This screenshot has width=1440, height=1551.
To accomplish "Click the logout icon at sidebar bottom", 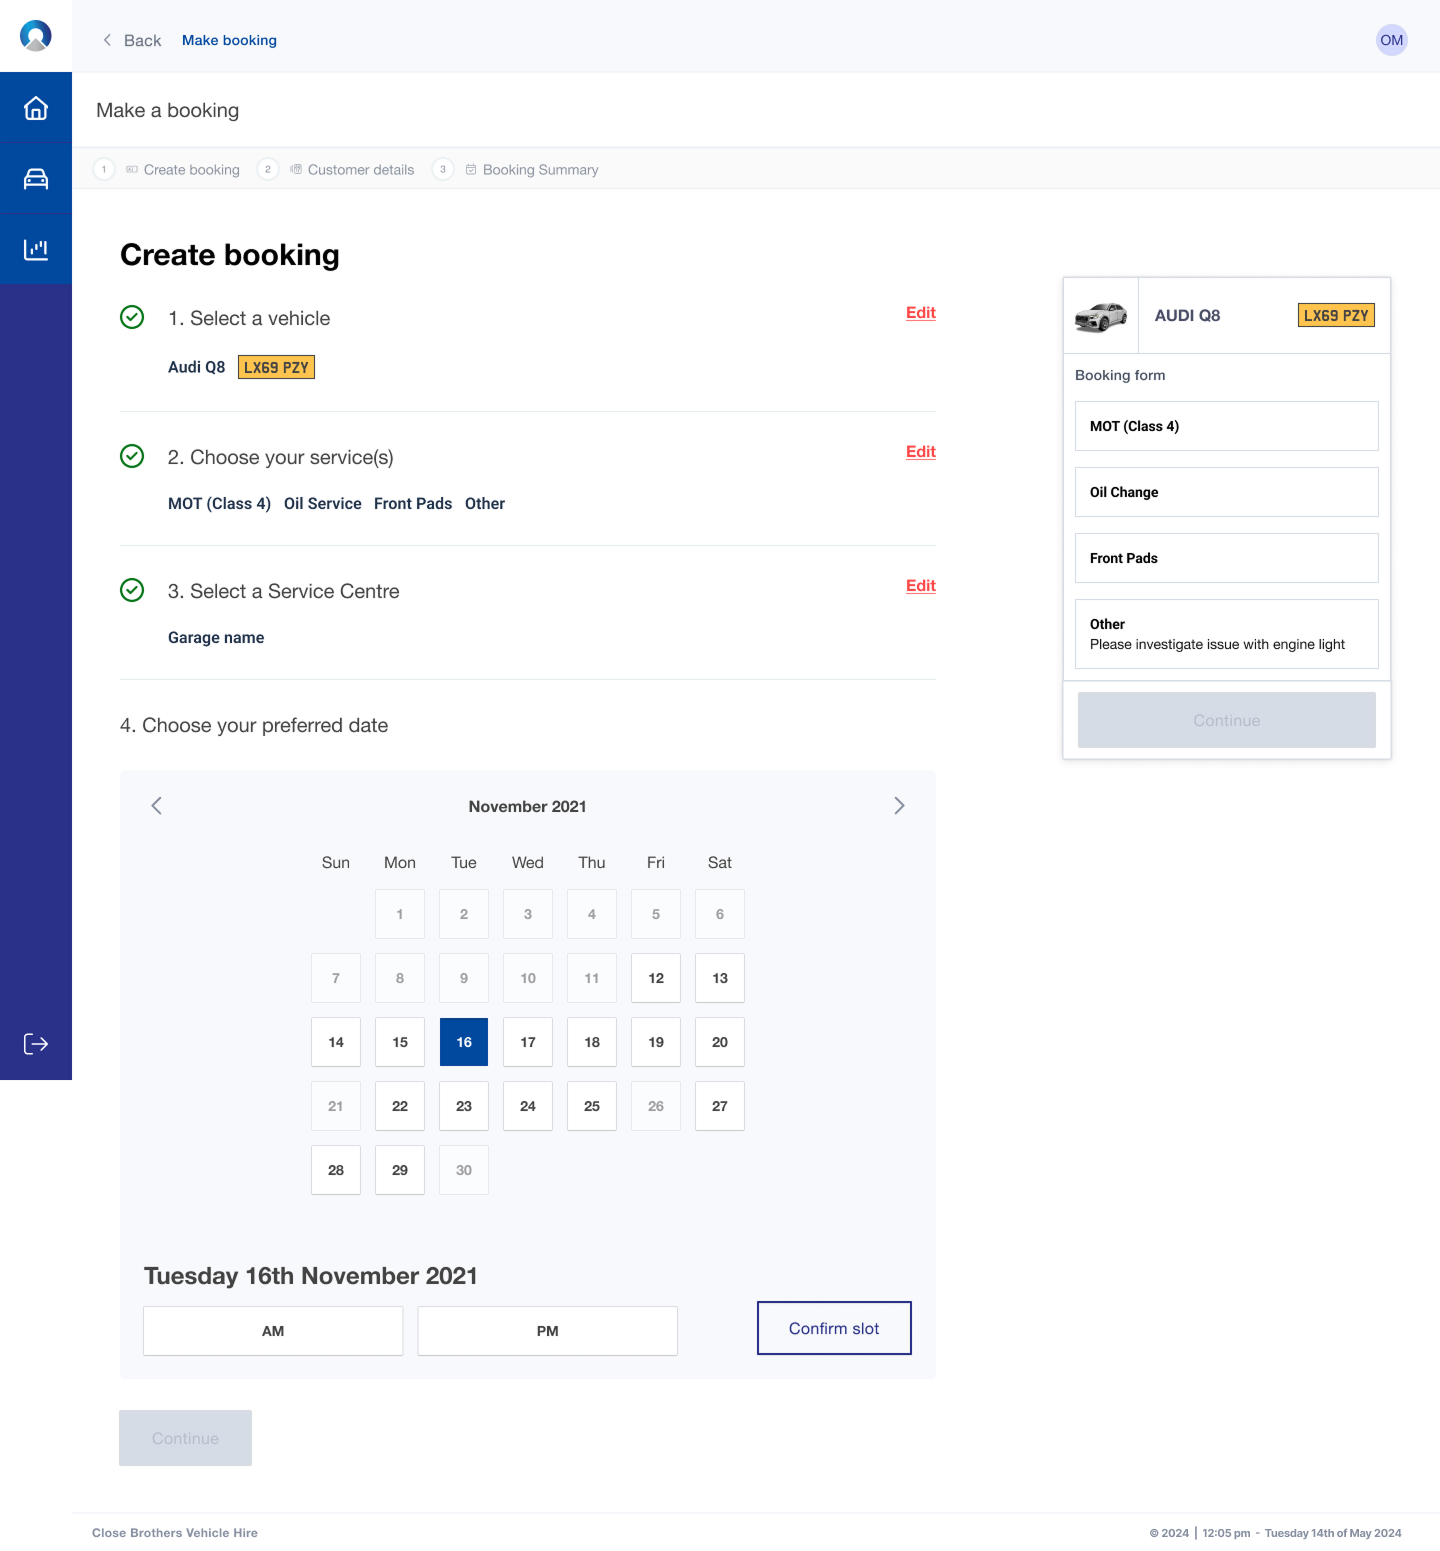I will (36, 1044).
